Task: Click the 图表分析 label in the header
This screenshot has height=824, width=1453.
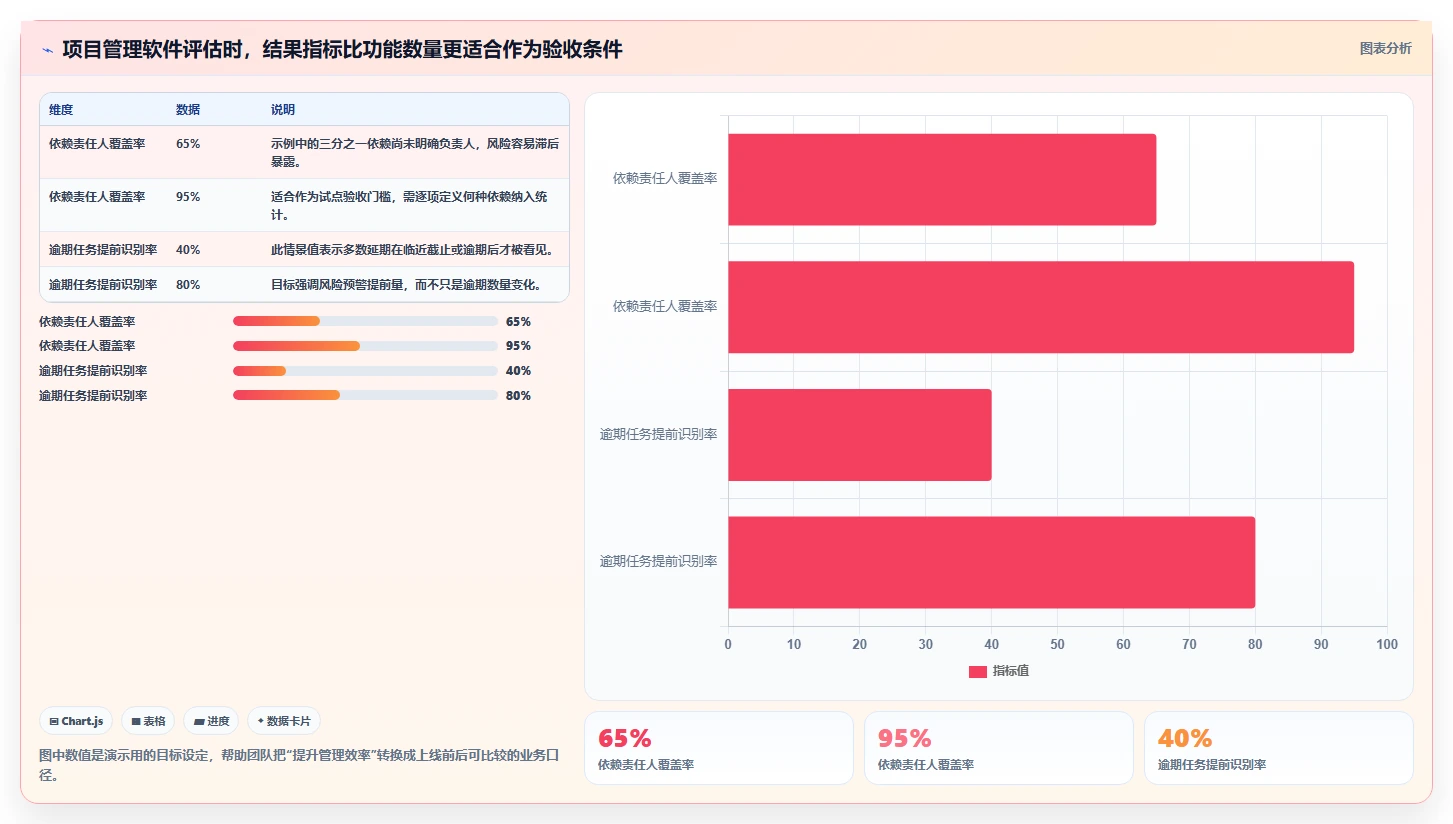Action: pyautogui.click(x=1385, y=48)
